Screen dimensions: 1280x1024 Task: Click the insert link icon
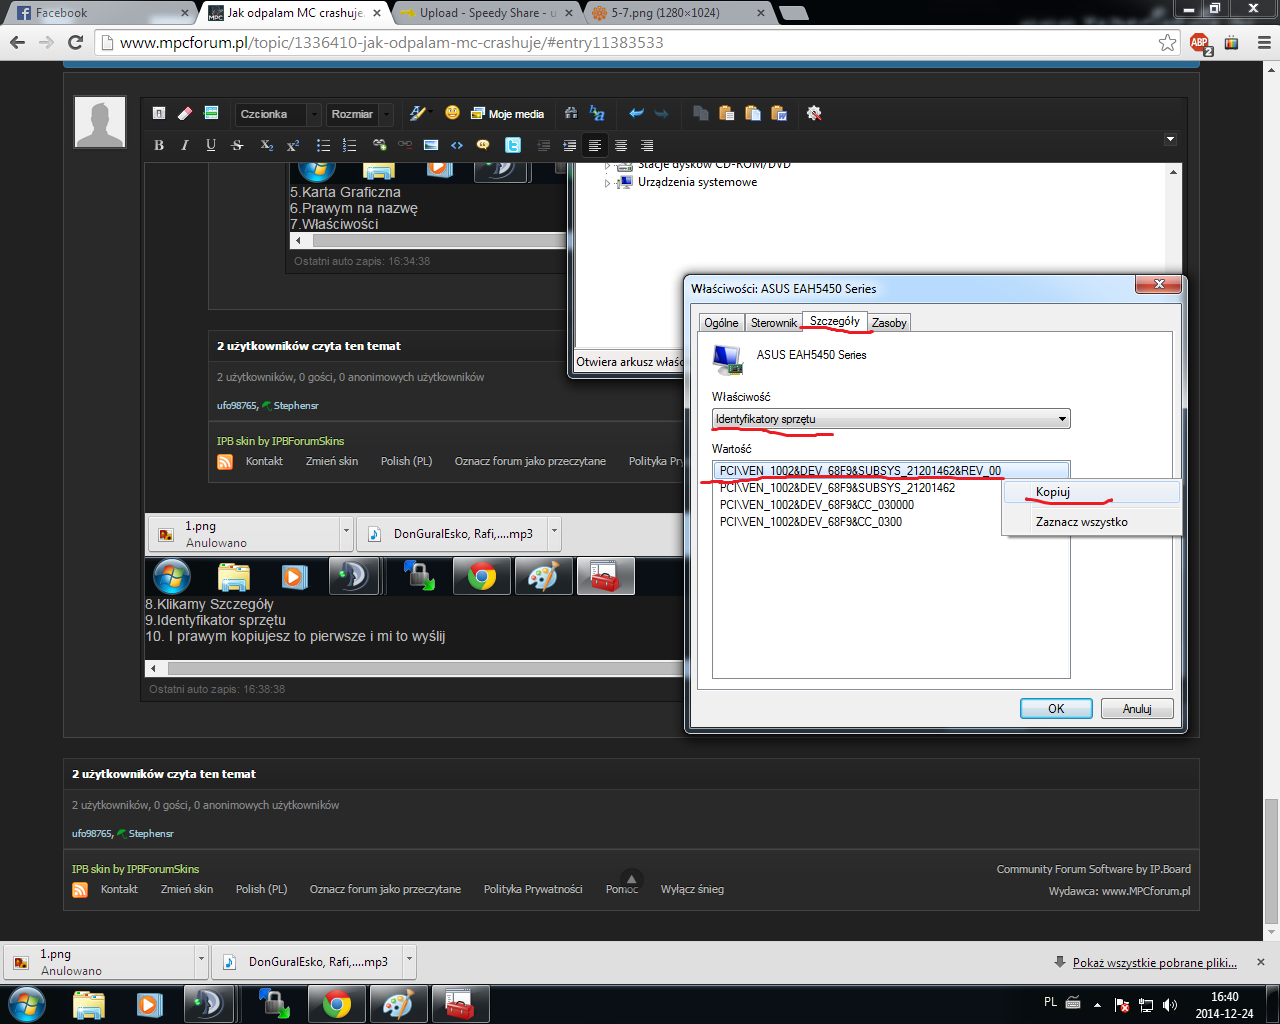point(379,145)
